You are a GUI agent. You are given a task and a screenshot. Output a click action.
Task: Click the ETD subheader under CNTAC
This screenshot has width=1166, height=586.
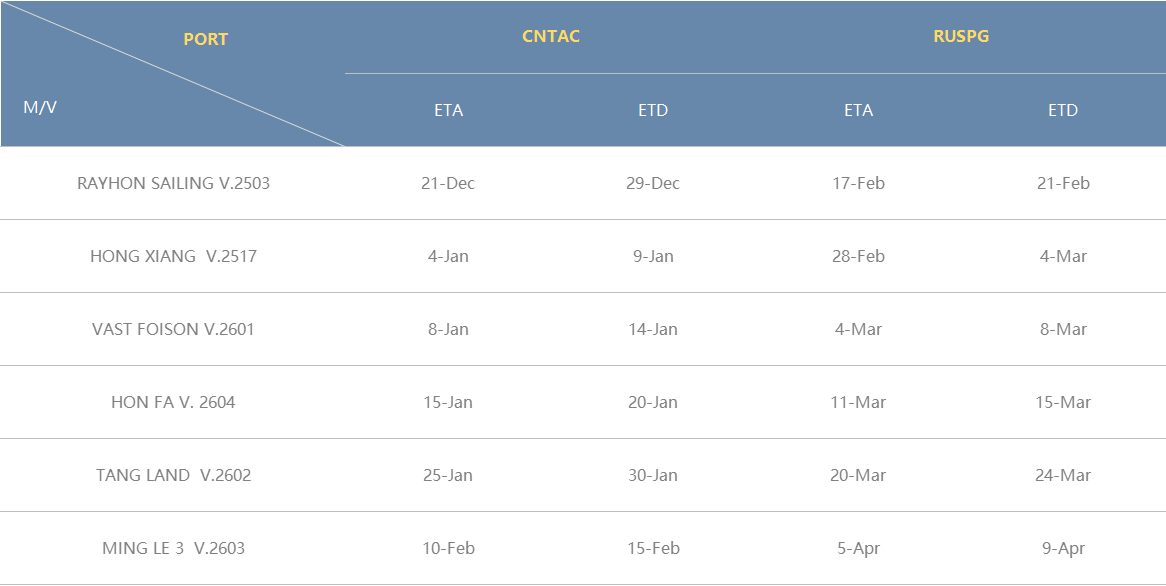tap(653, 110)
